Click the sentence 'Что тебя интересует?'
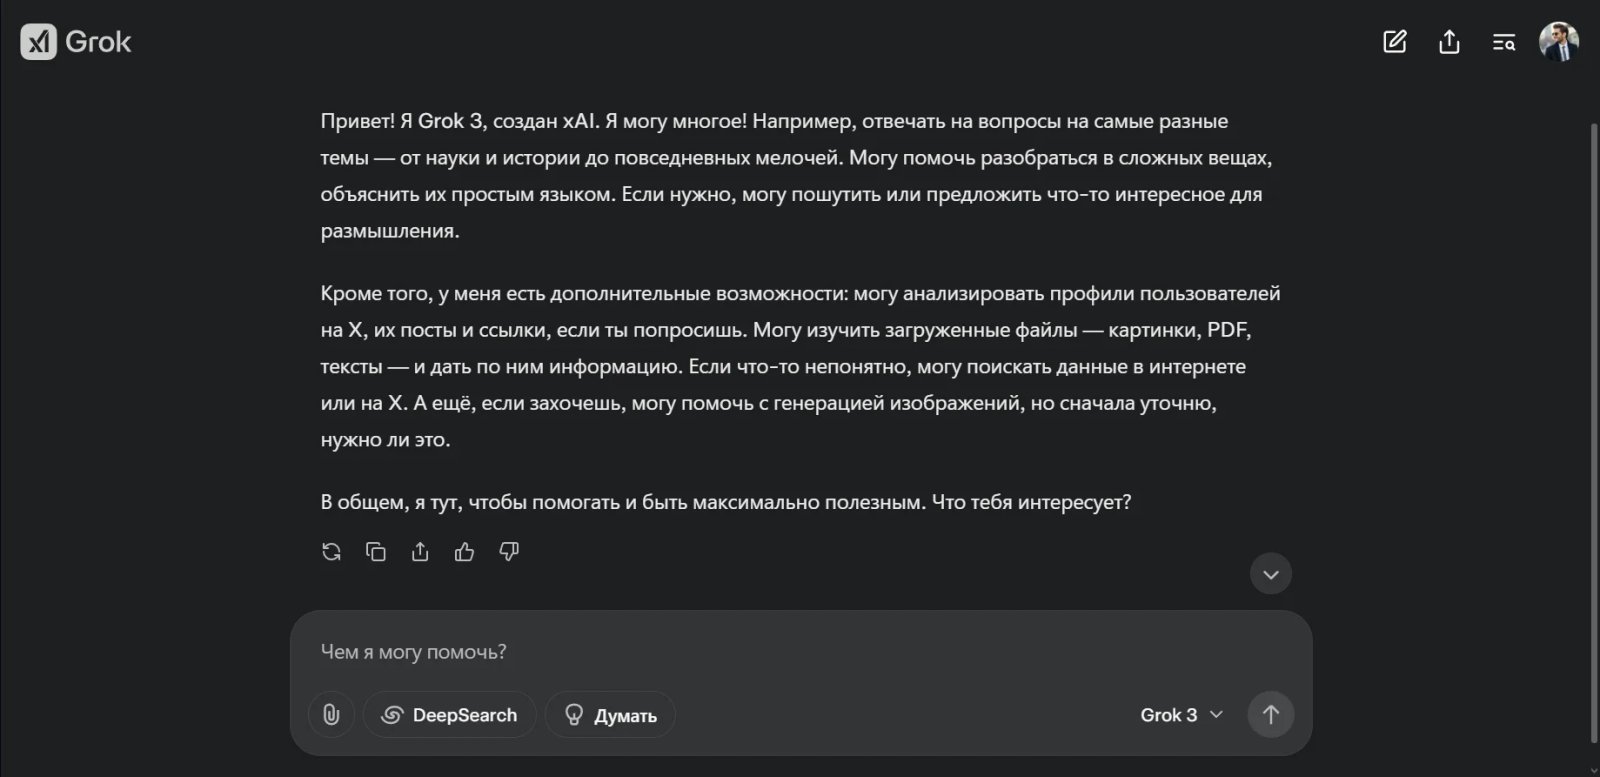 pyautogui.click(x=1031, y=502)
